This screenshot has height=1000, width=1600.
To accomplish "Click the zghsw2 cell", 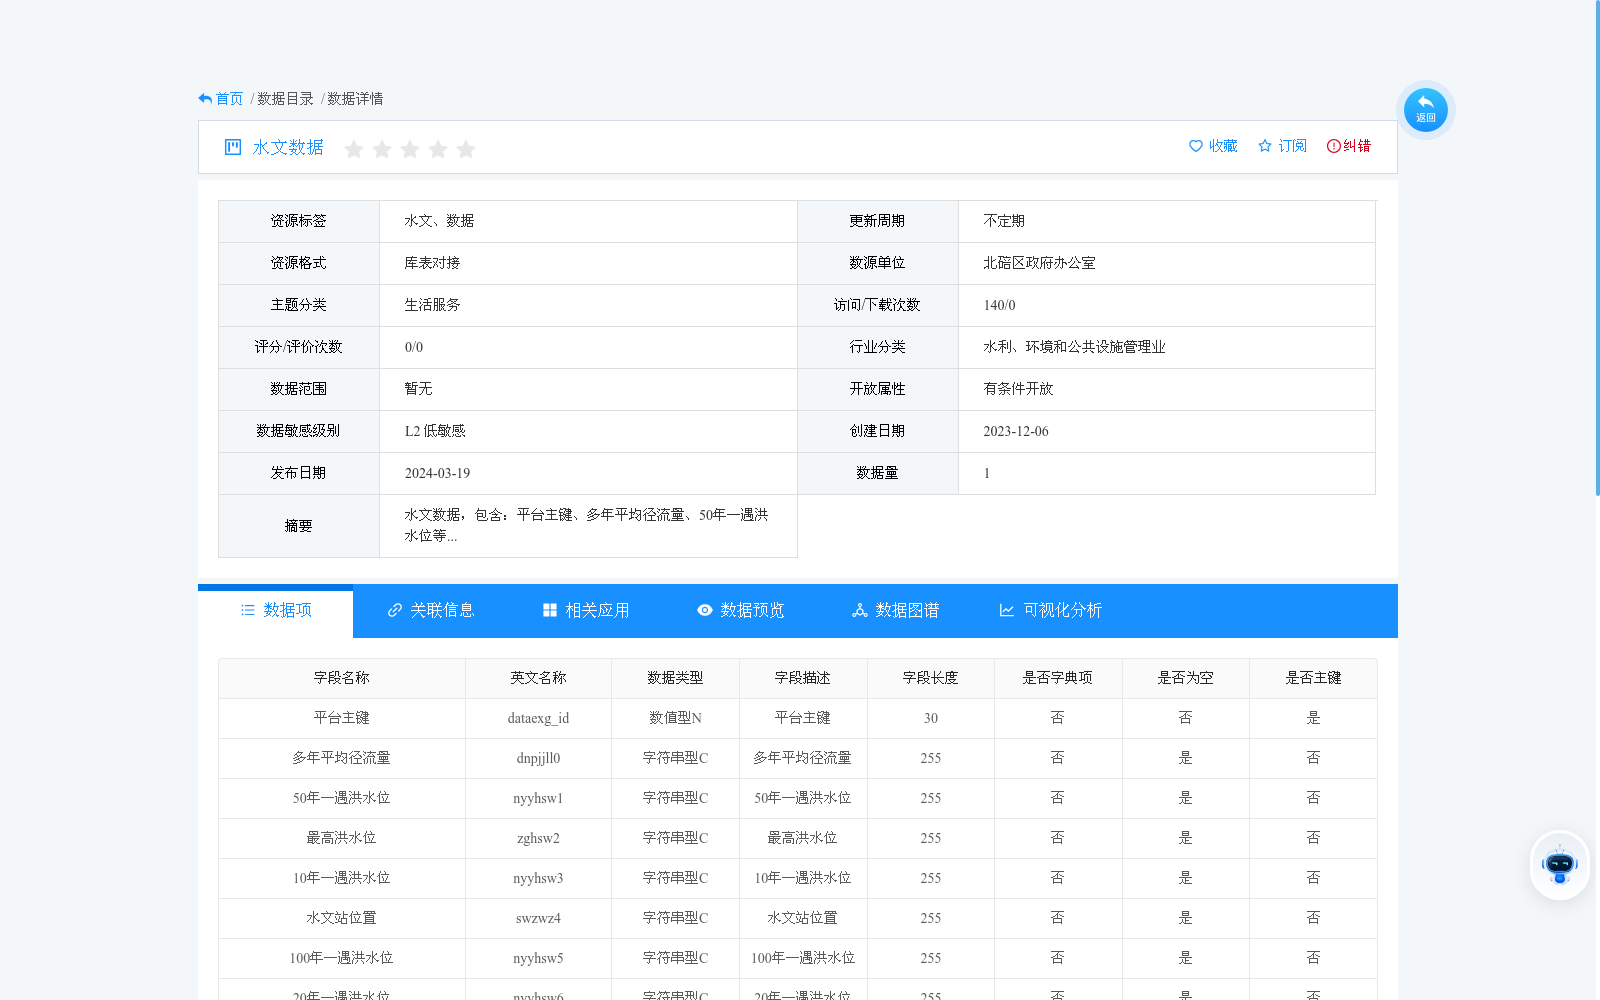I will 538,838.
